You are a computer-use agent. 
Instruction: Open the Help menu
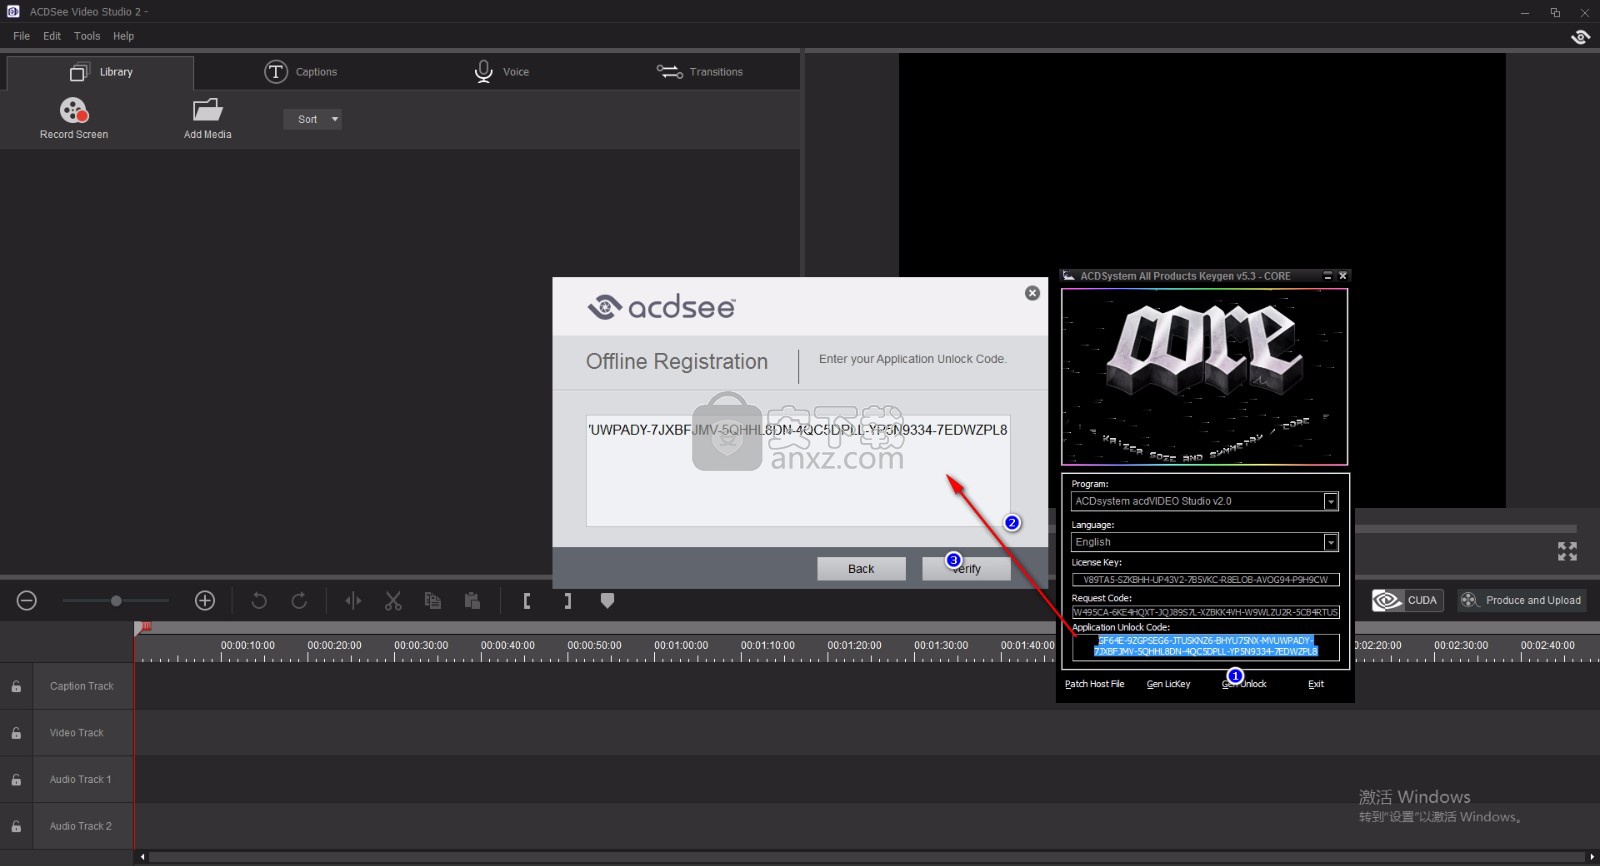point(123,36)
